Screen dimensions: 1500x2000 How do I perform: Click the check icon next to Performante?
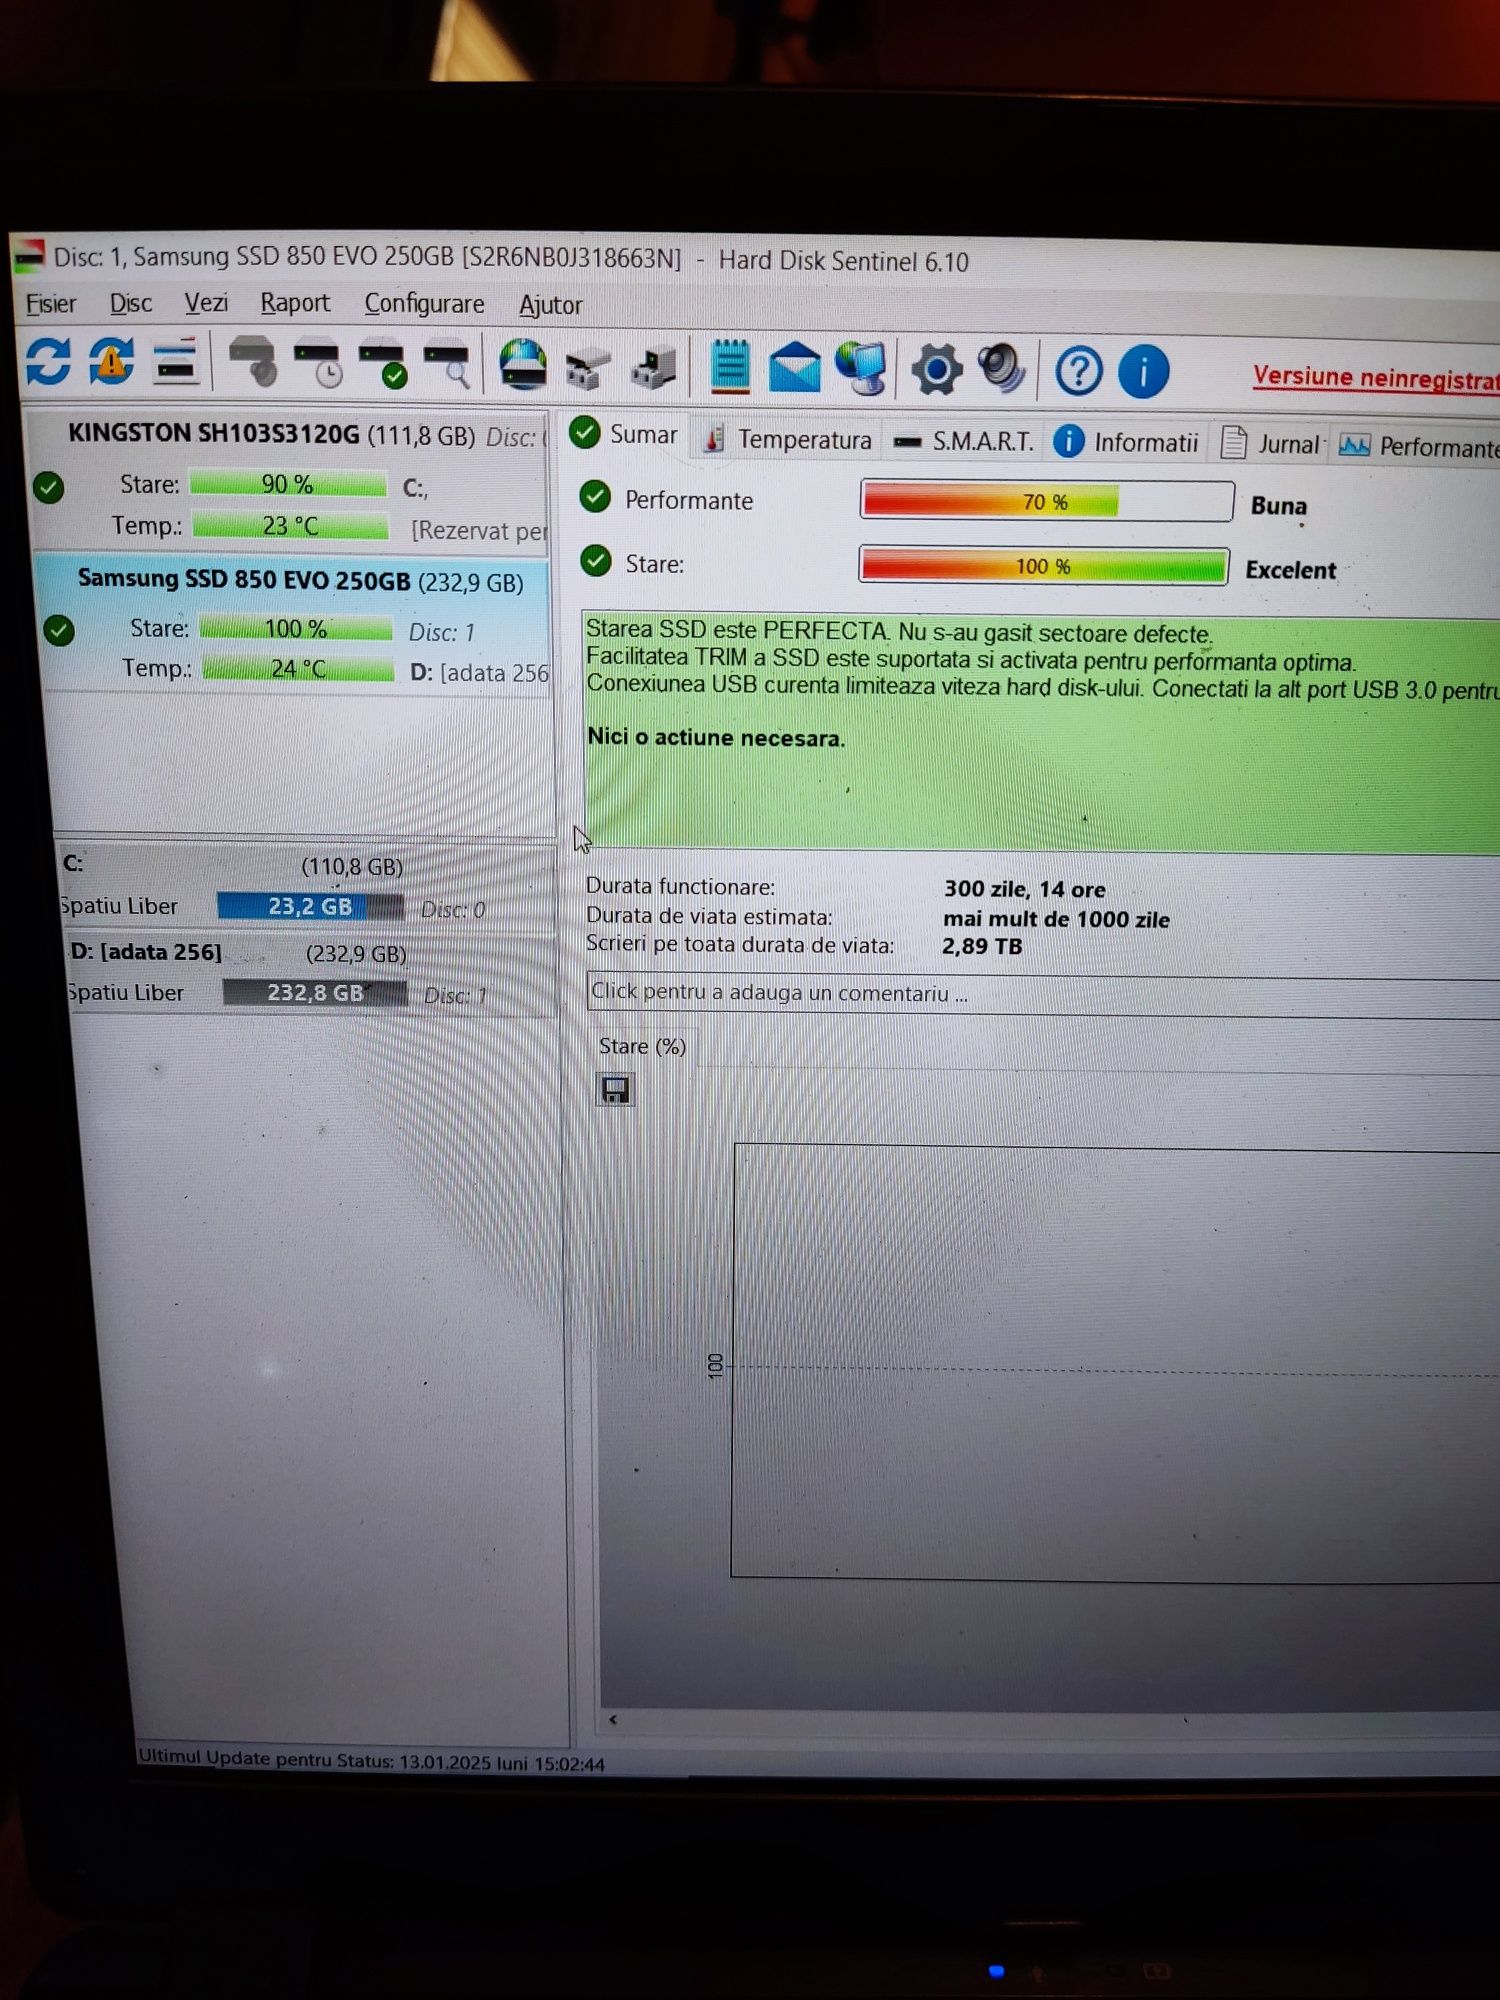[x=595, y=497]
